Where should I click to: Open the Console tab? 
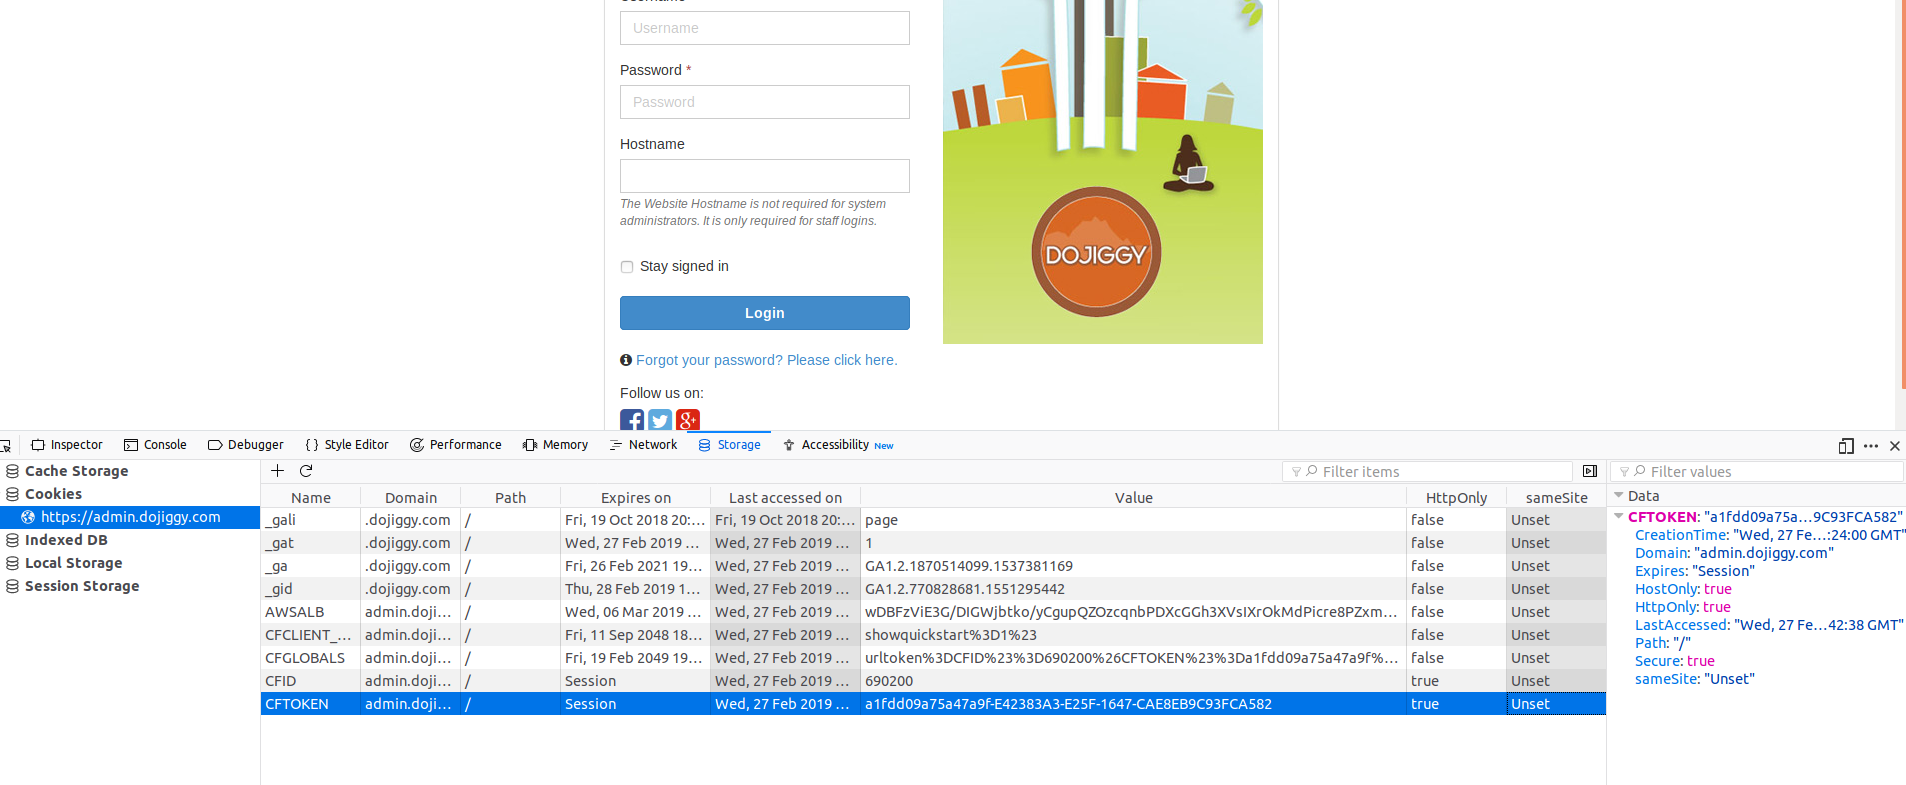click(x=155, y=445)
